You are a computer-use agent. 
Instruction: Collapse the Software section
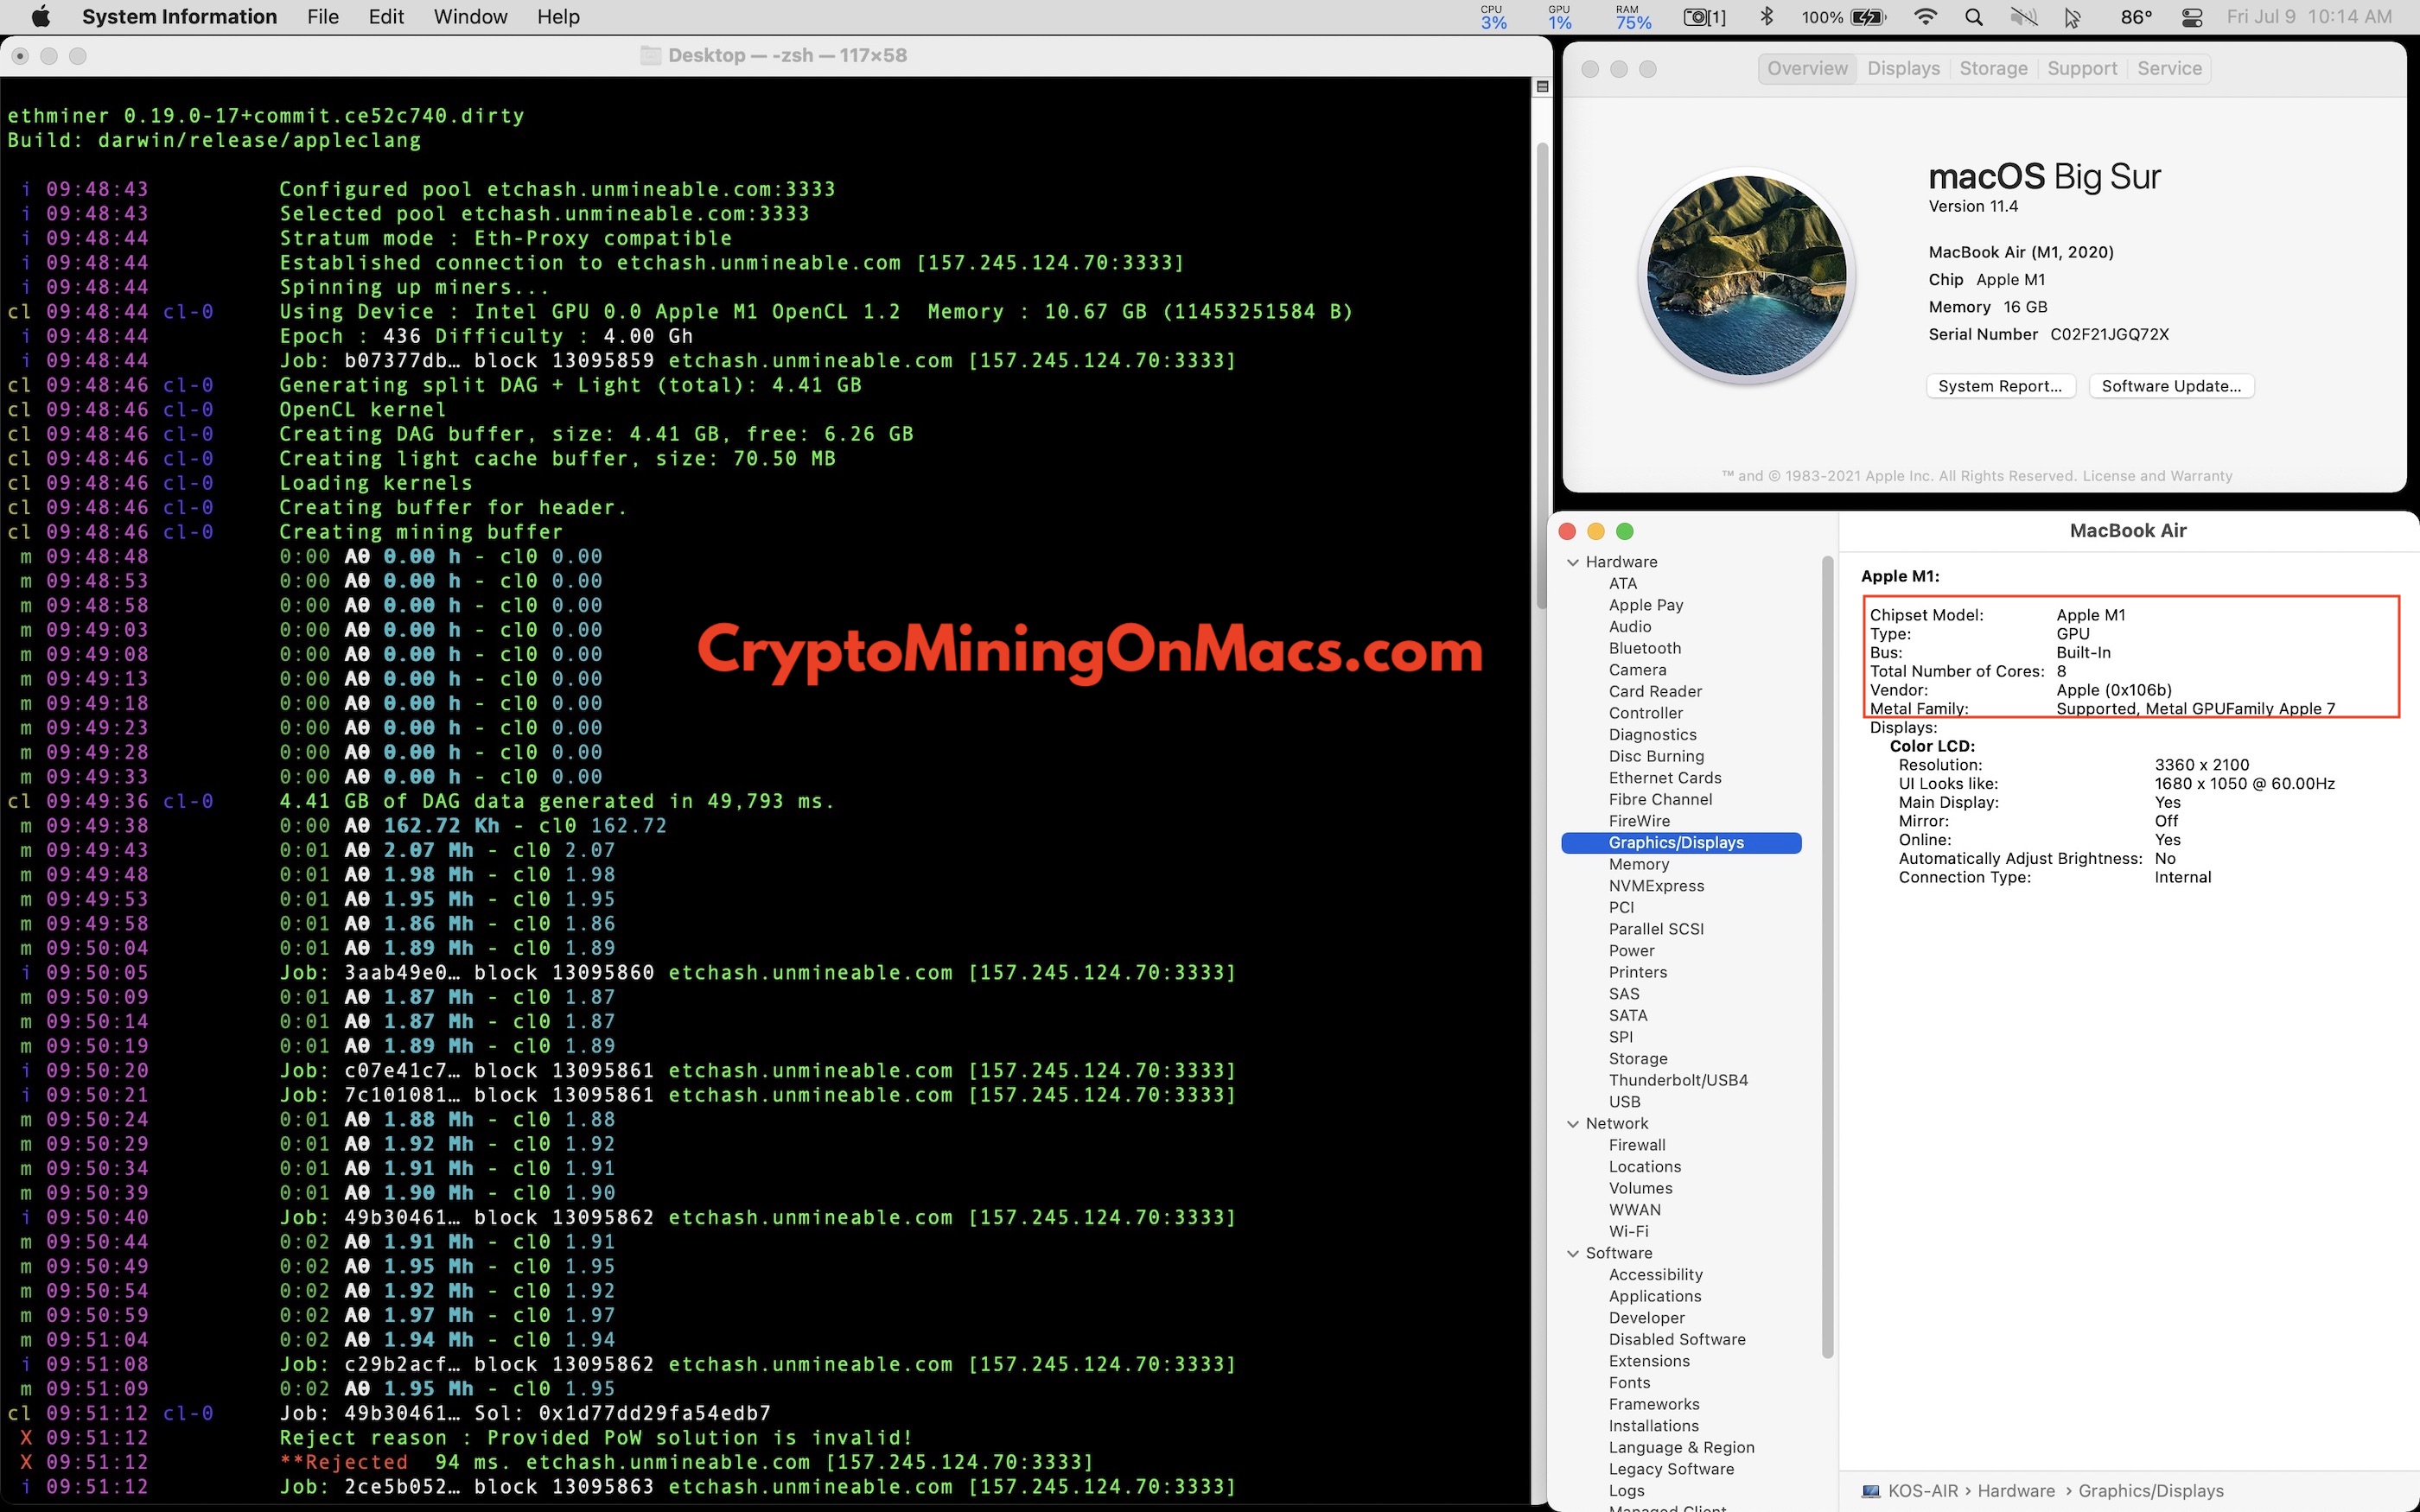(x=1573, y=1253)
